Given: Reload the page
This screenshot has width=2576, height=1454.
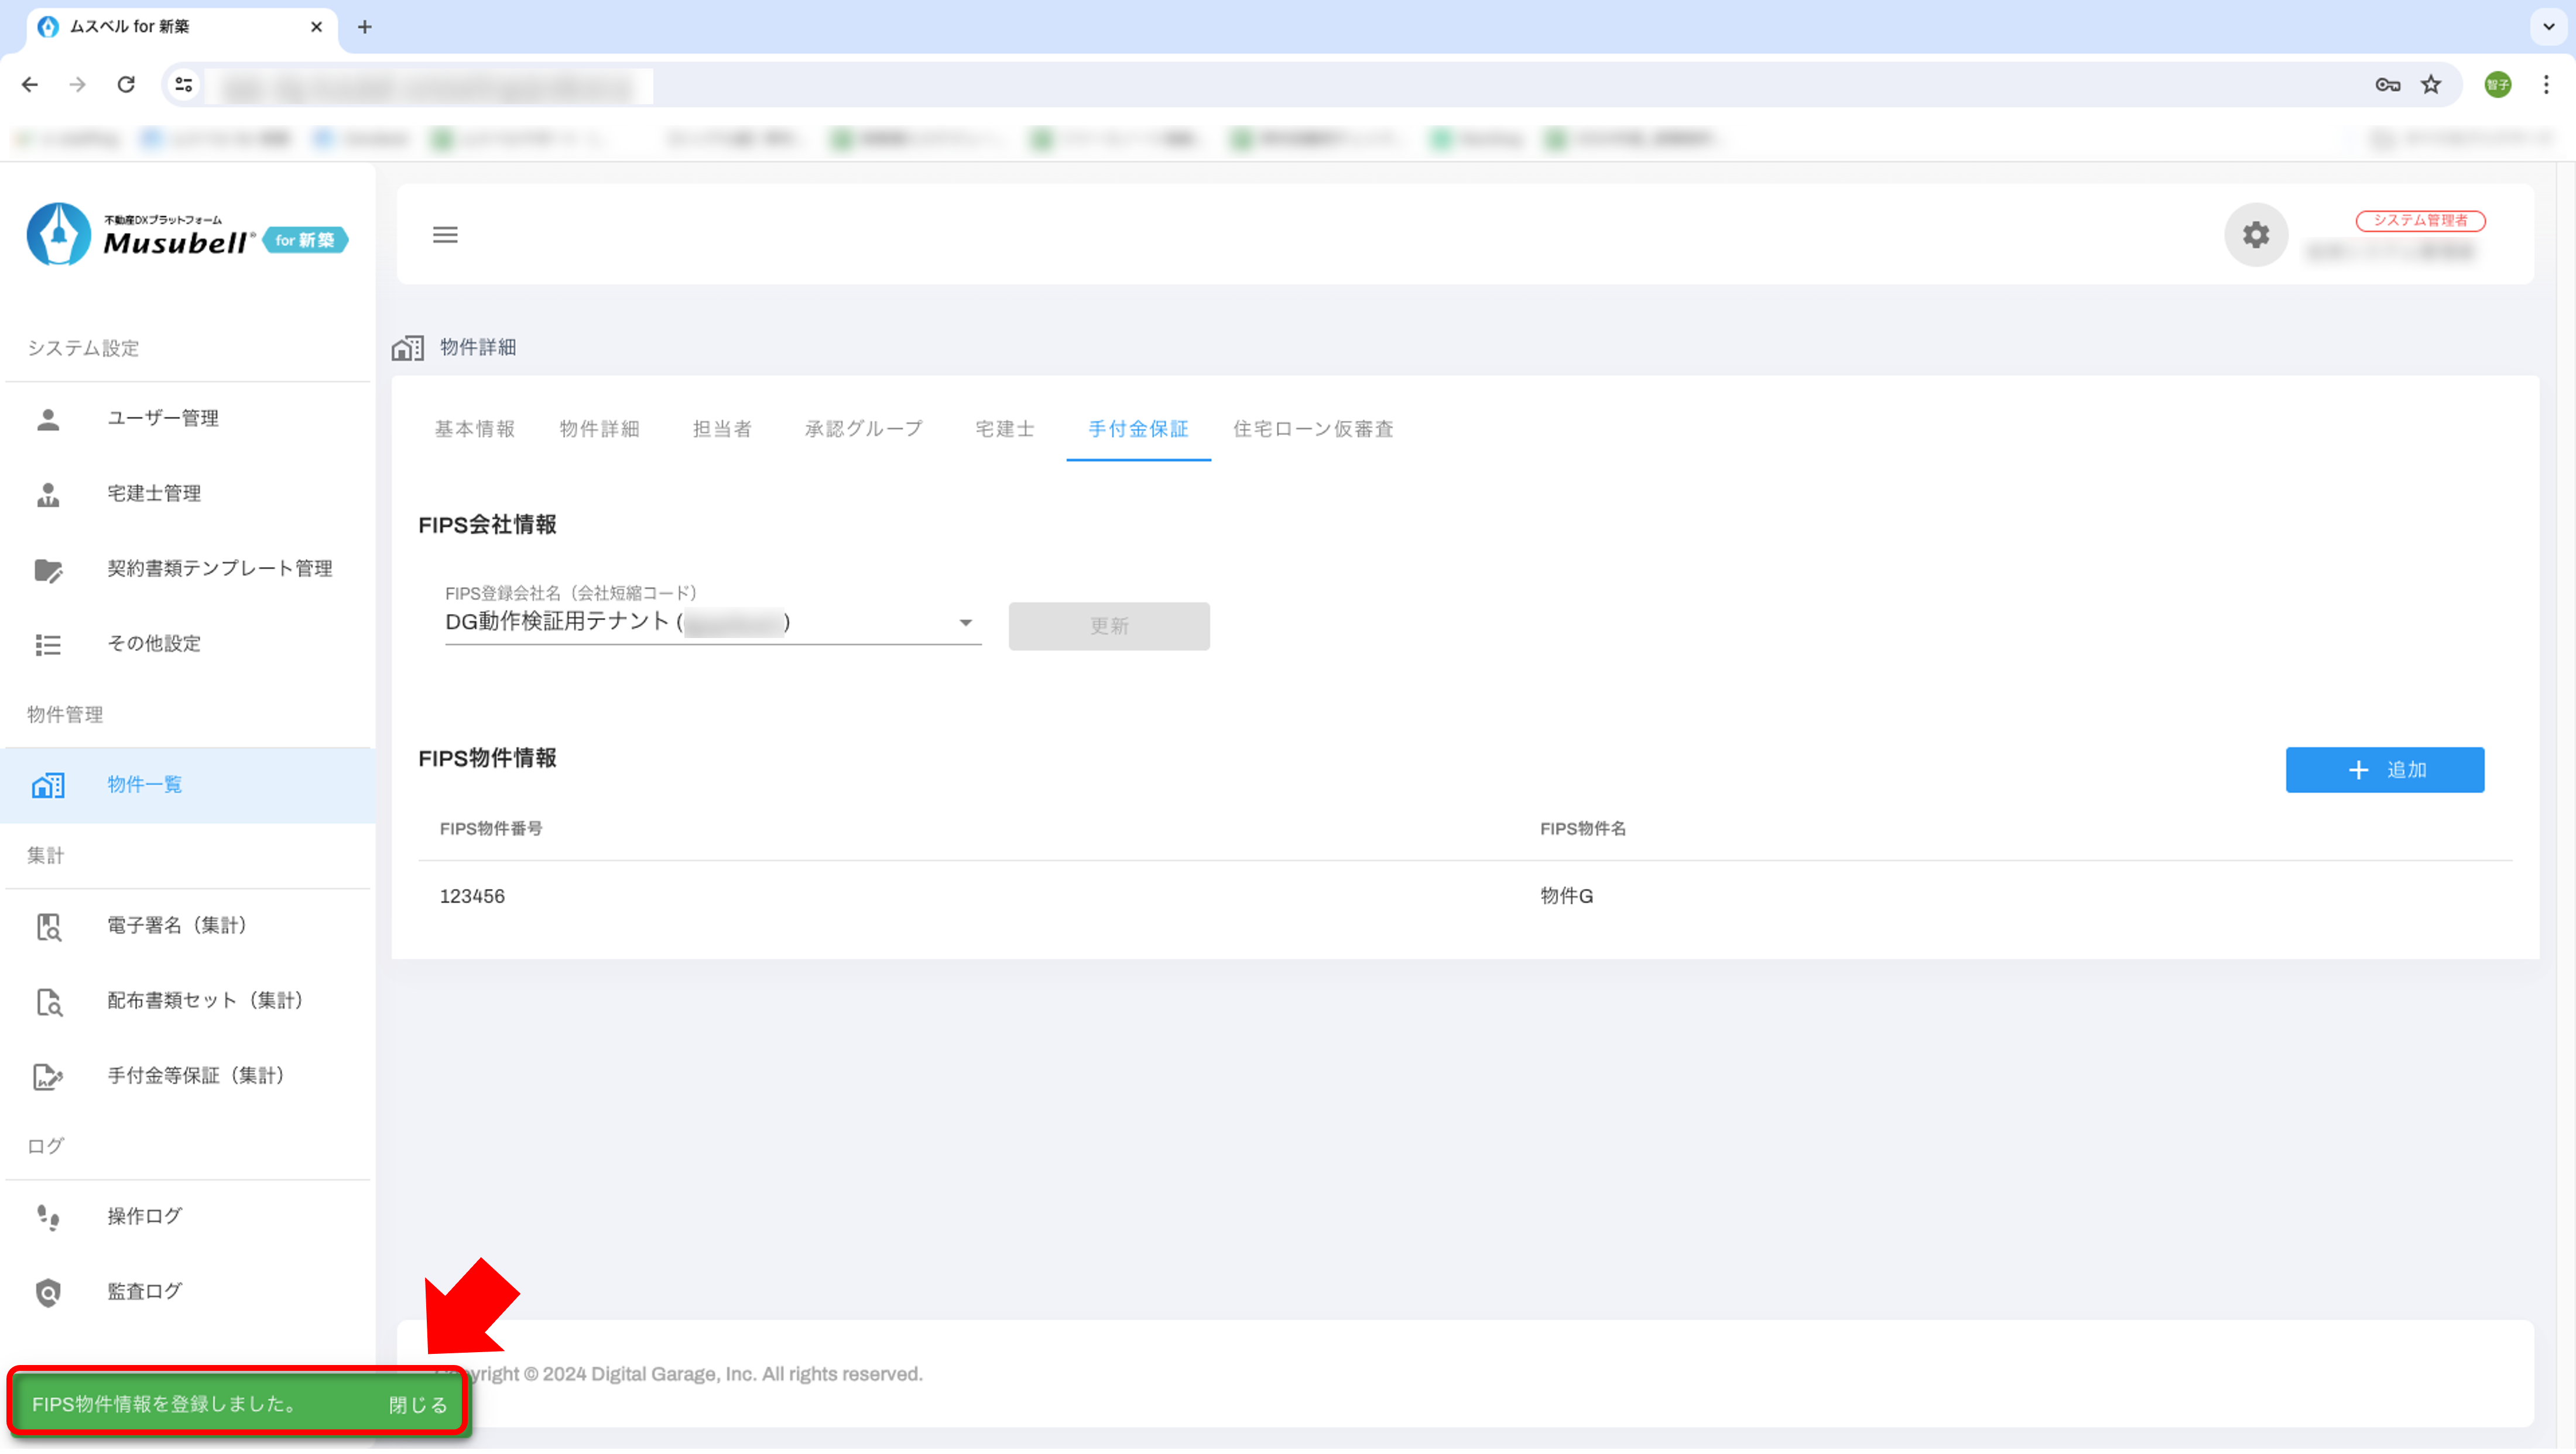Looking at the screenshot, I should (126, 85).
